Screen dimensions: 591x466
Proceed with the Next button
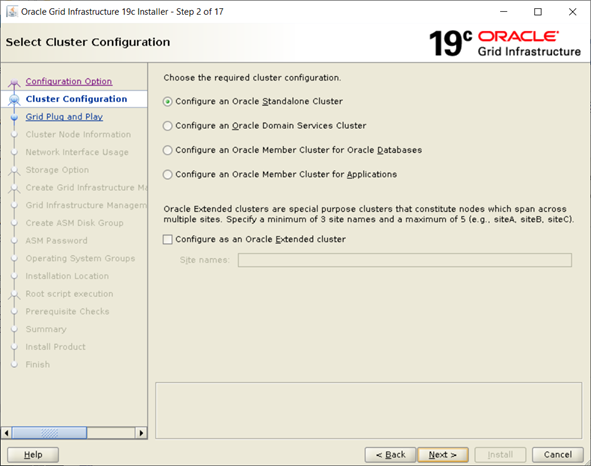coord(443,455)
